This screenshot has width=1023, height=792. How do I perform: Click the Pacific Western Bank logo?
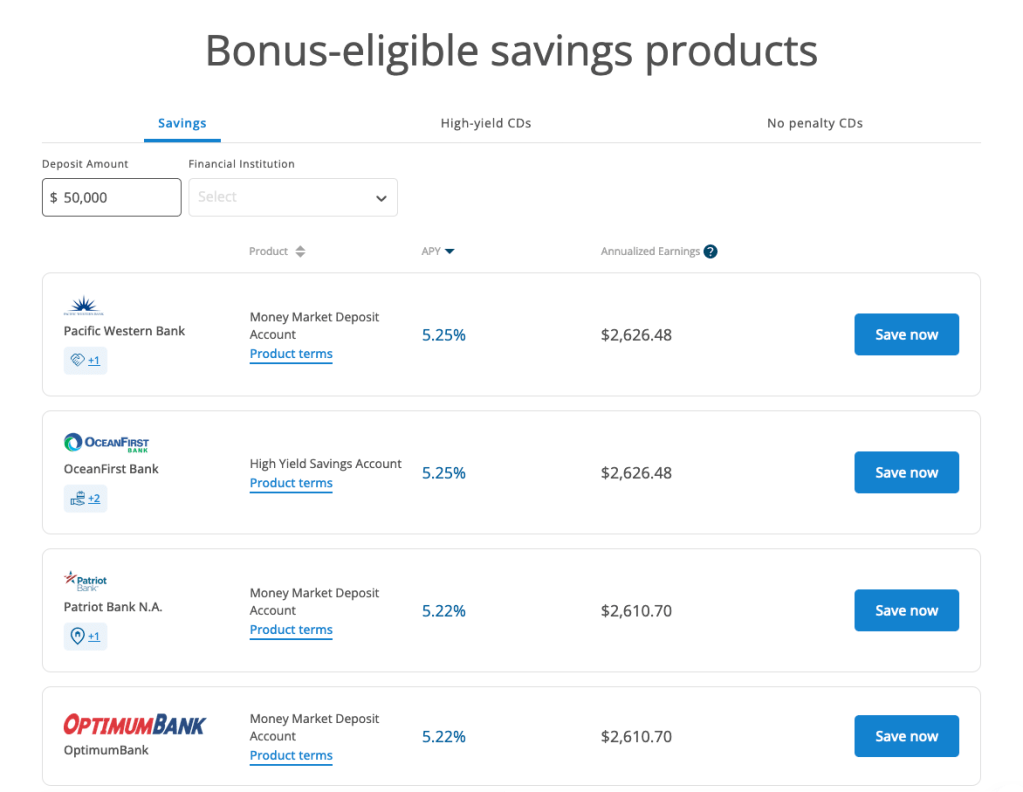[x=83, y=306]
